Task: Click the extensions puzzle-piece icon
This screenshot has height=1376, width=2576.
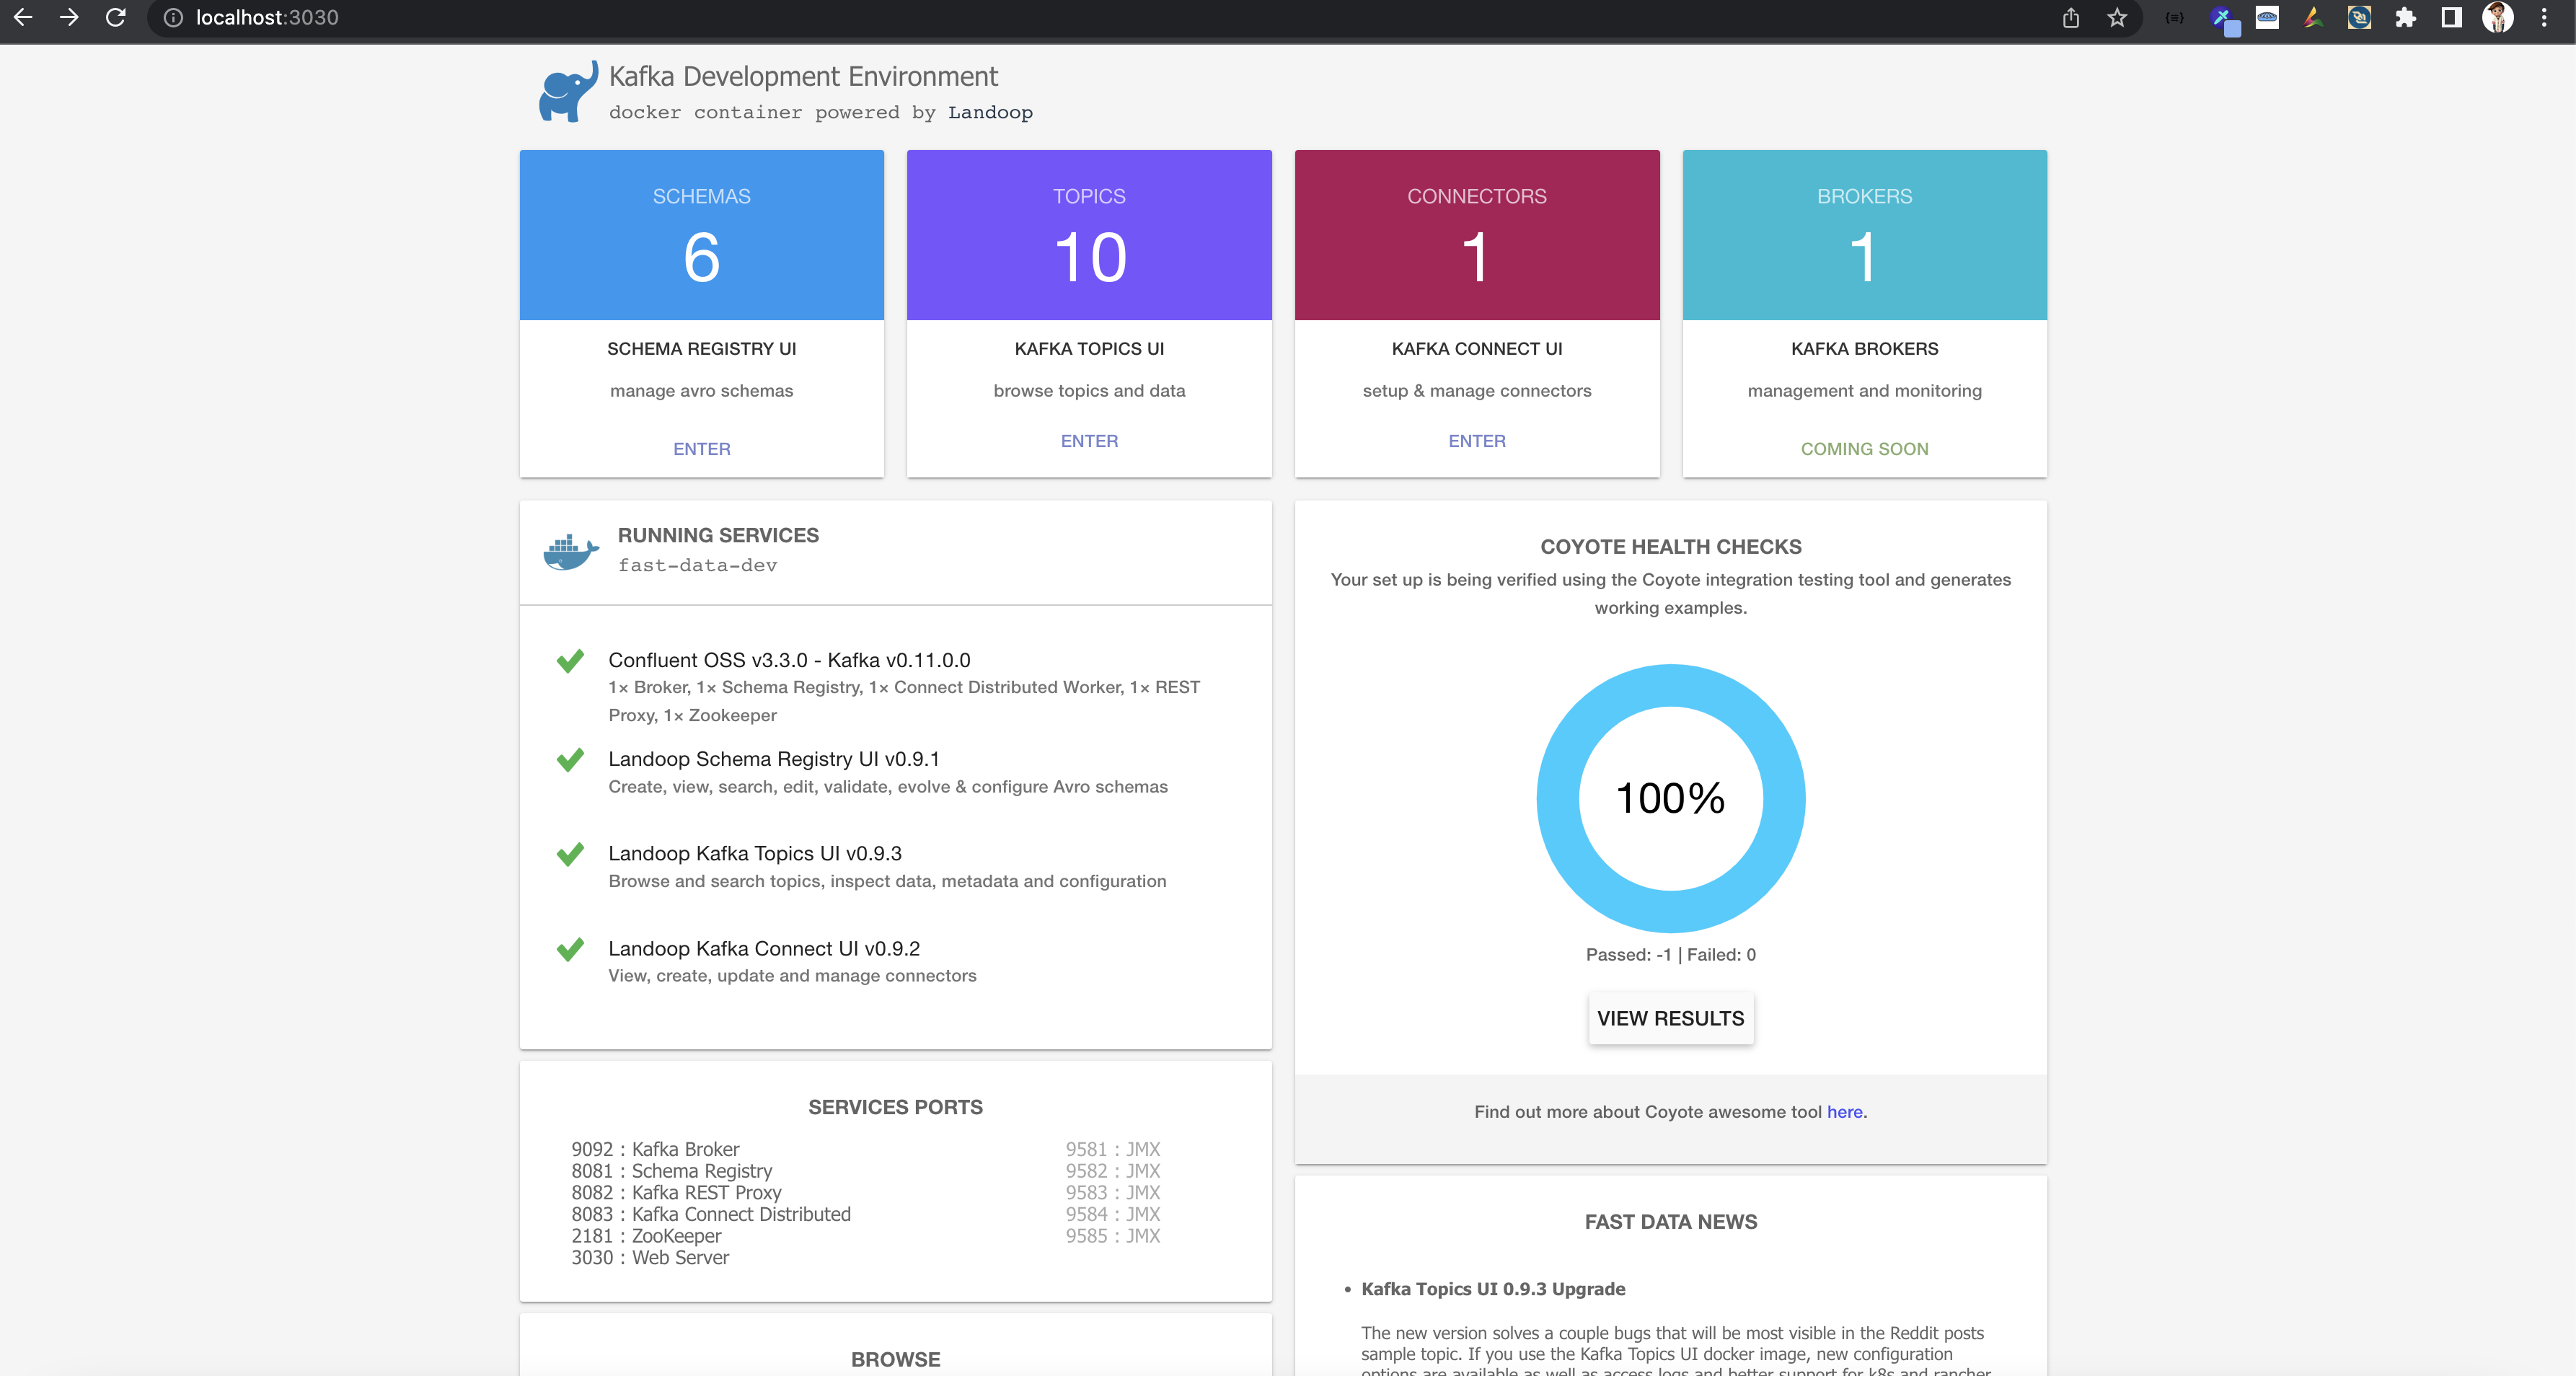Action: pos(2405,17)
